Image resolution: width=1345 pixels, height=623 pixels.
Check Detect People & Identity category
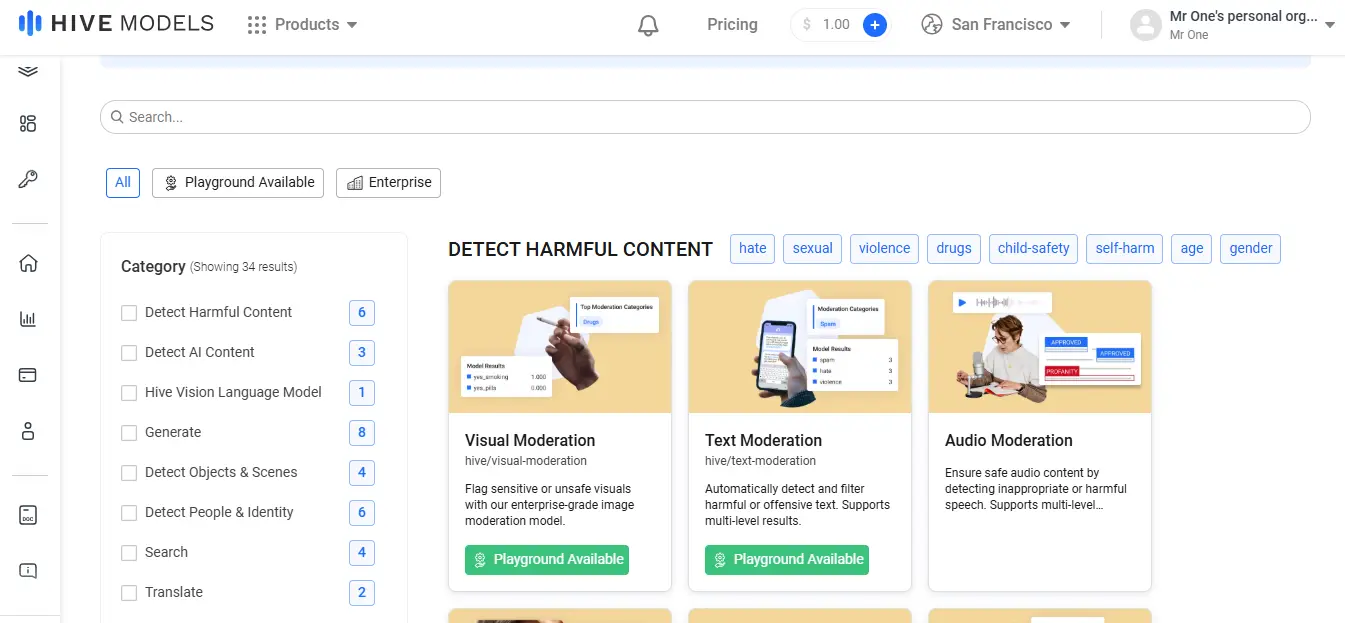coord(129,513)
